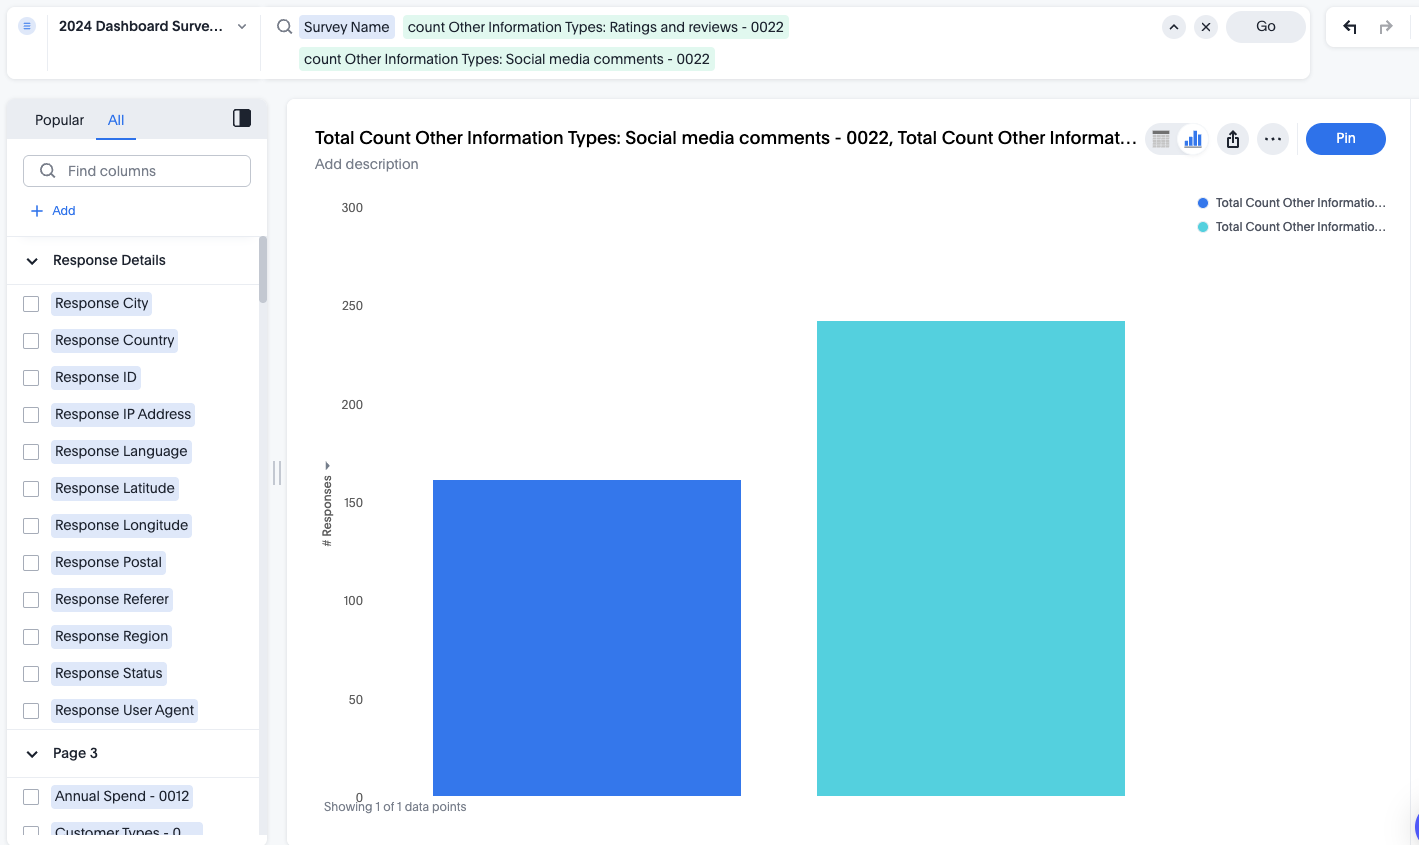Tick the Annual Spend - 0012 checkbox

tap(31, 797)
